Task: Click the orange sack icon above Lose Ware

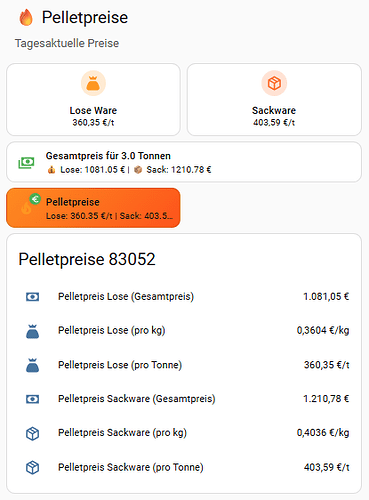Action: click(x=93, y=83)
